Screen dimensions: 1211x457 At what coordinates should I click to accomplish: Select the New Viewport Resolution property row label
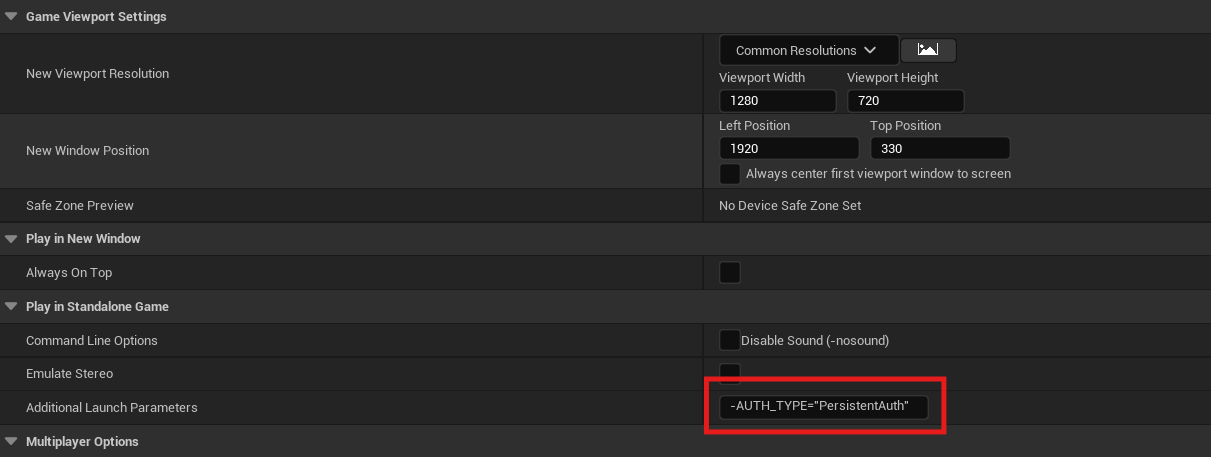97,74
